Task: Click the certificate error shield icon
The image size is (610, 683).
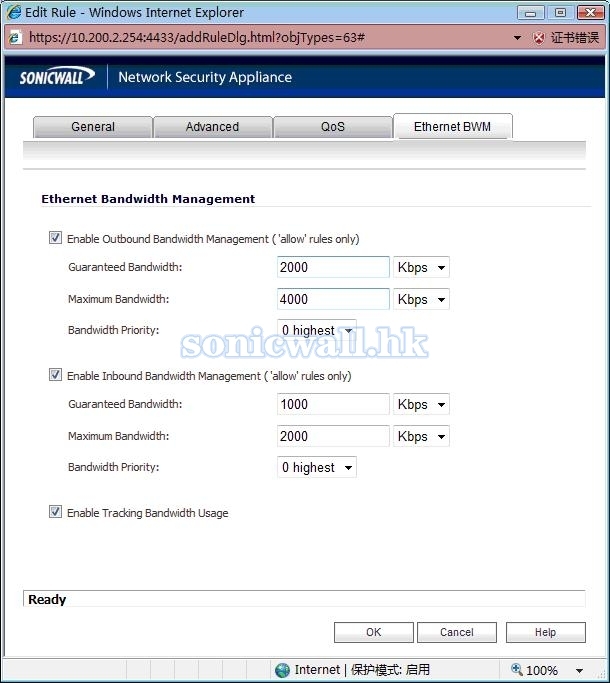Action: click(539, 37)
